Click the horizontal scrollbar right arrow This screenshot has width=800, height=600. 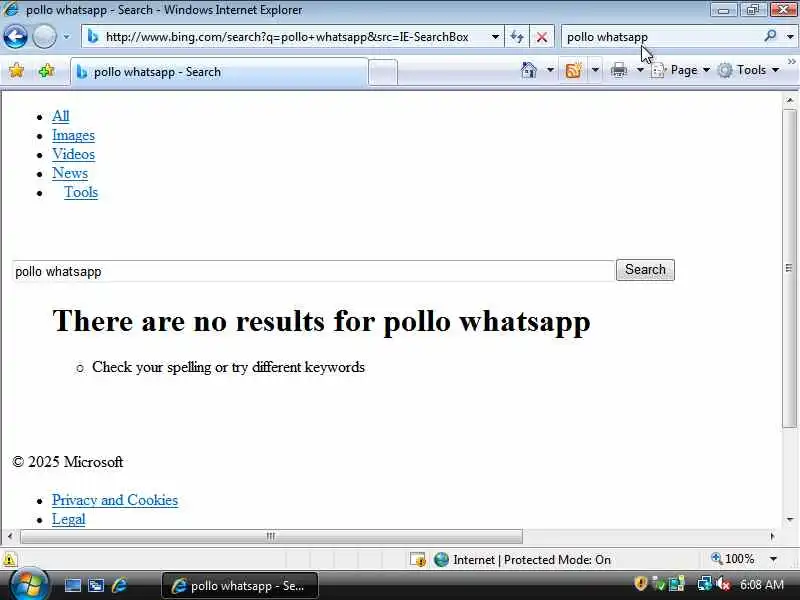[x=772, y=536]
